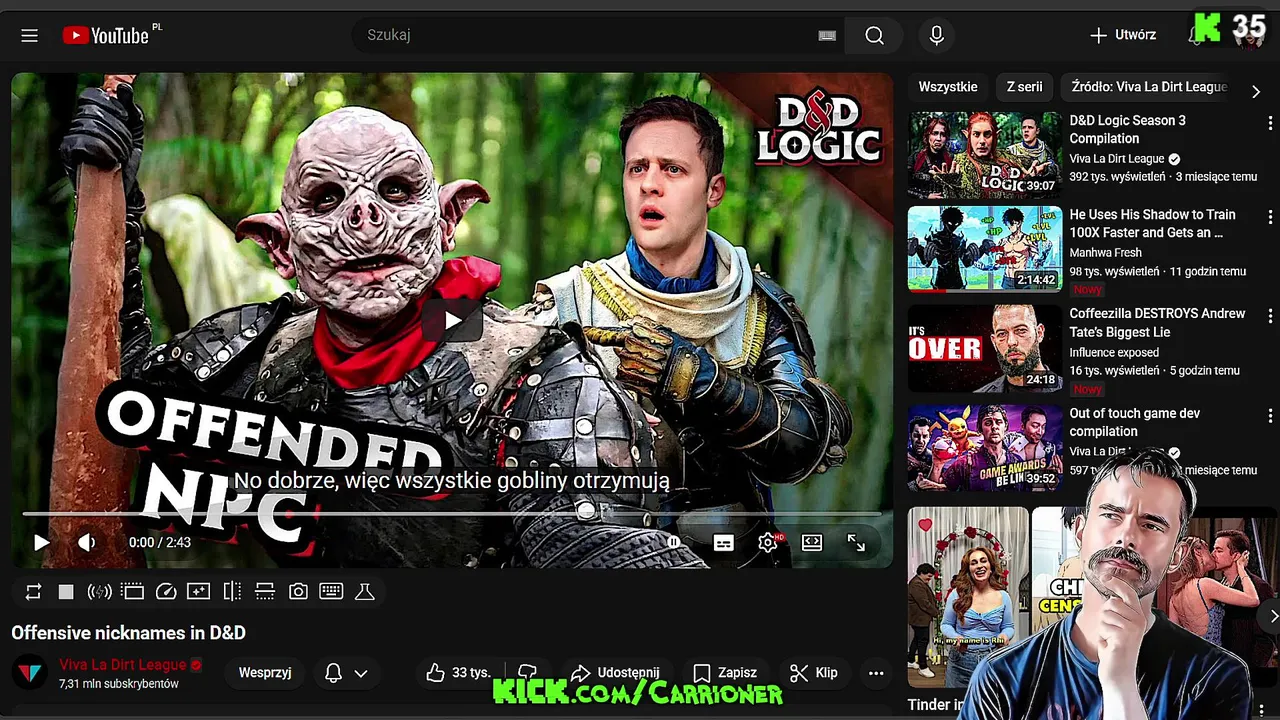Toggle video loop in enhancer toolbar
1280x720 pixels.
(33, 592)
